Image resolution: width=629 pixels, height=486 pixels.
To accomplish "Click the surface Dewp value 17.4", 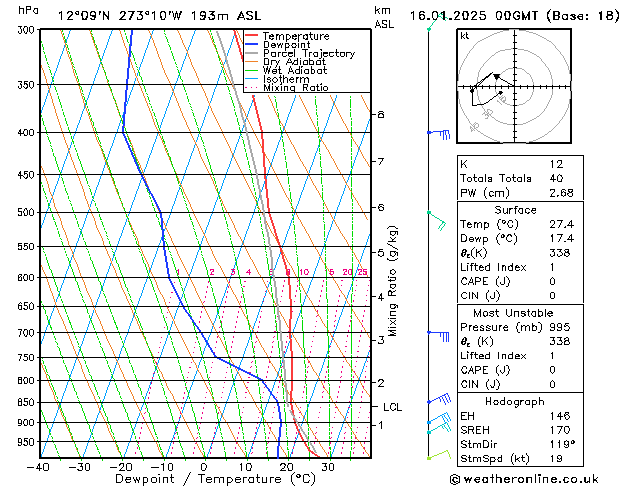I will [562, 239].
